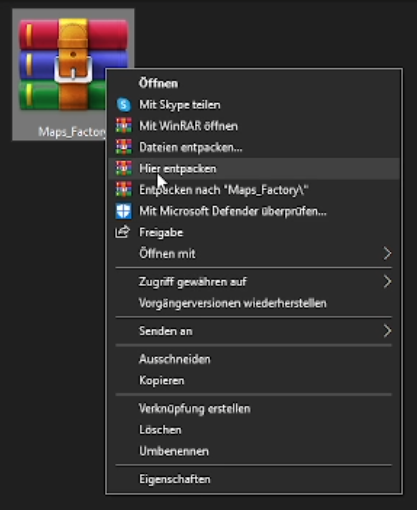
Task: Click the WinRAR icon beside Hier entpacken
Action: pyautogui.click(x=124, y=169)
